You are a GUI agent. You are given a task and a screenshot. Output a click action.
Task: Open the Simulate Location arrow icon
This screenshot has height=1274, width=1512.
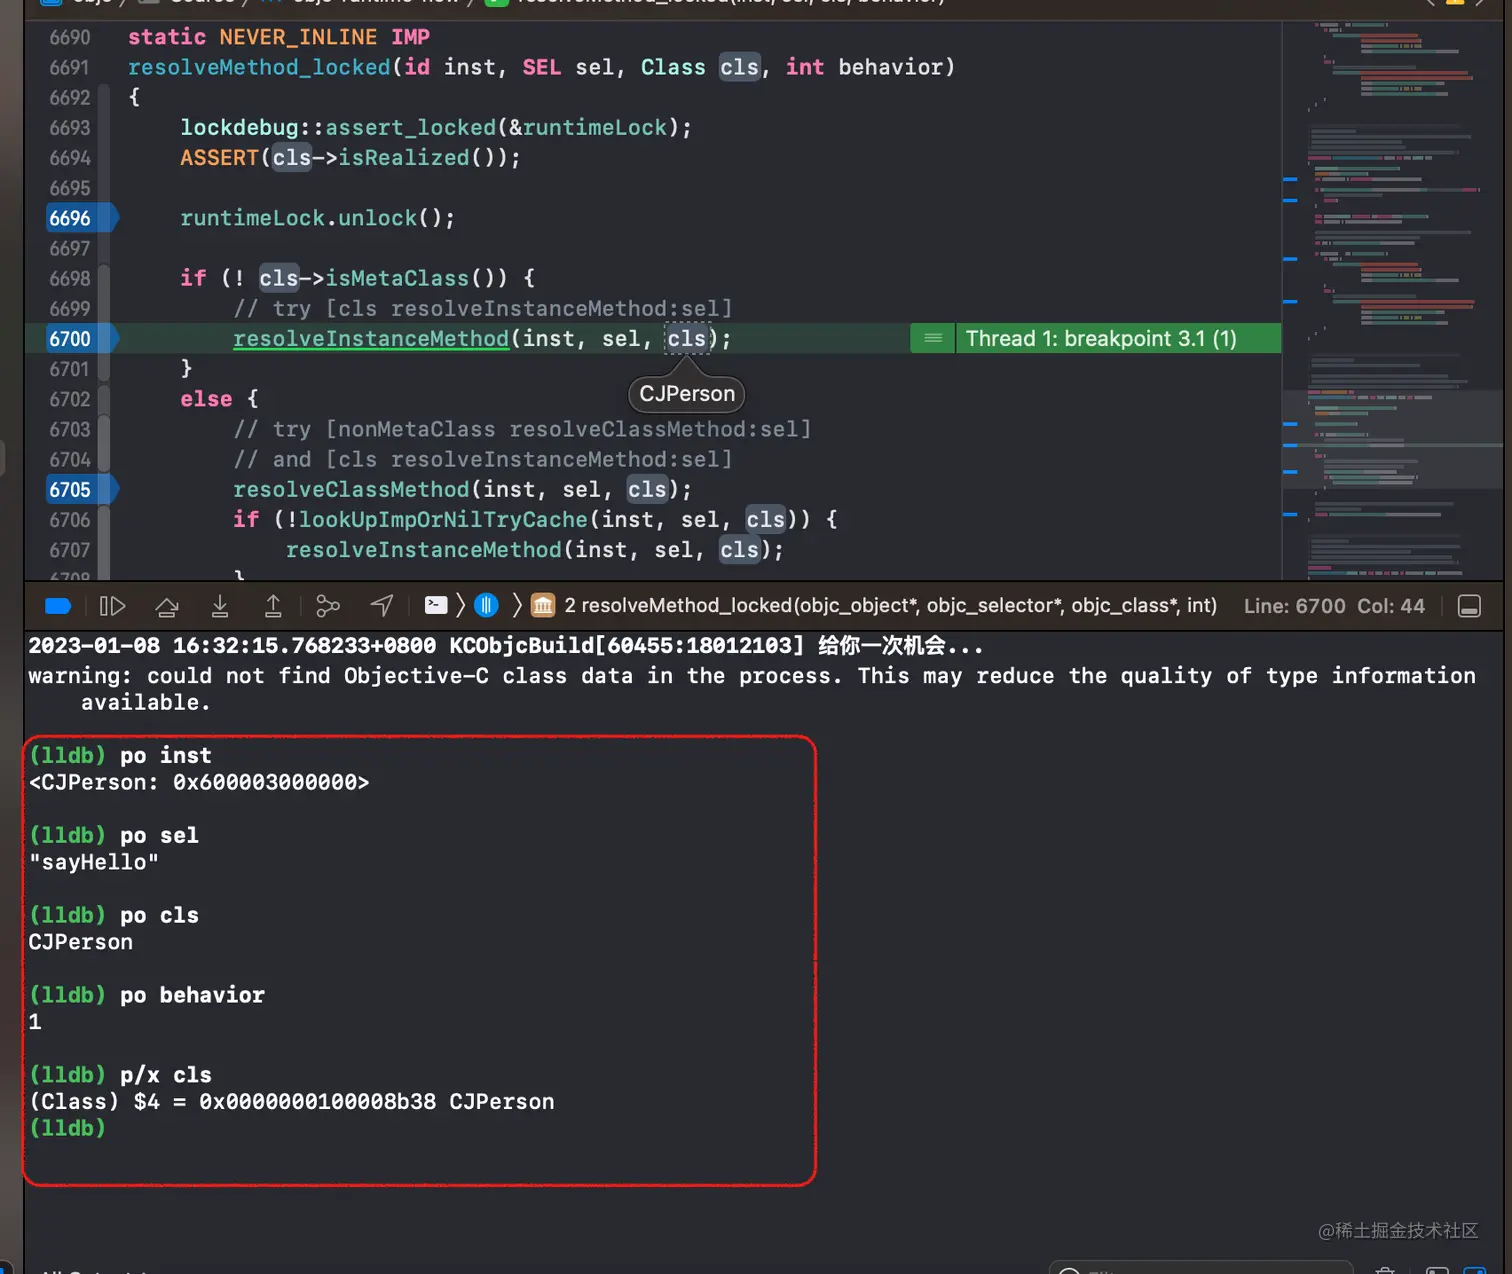(382, 606)
